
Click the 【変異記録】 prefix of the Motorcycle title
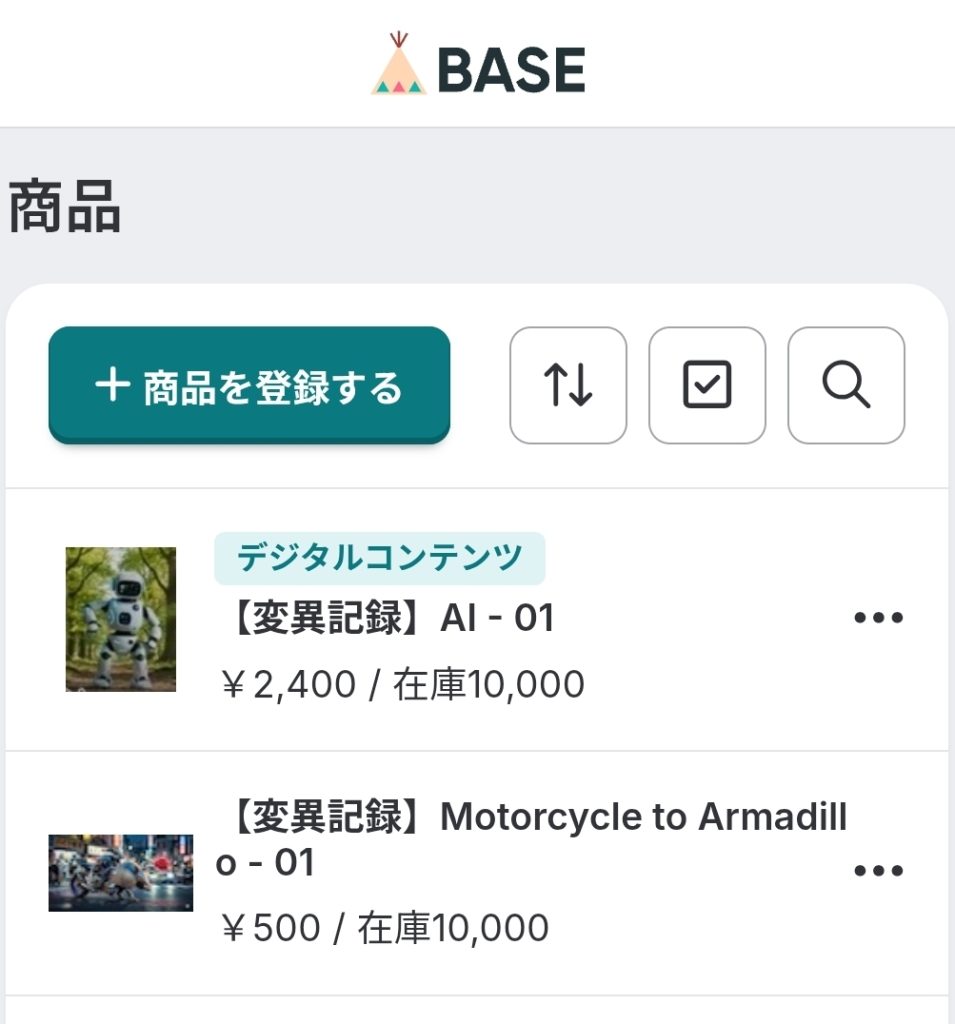(323, 818)
